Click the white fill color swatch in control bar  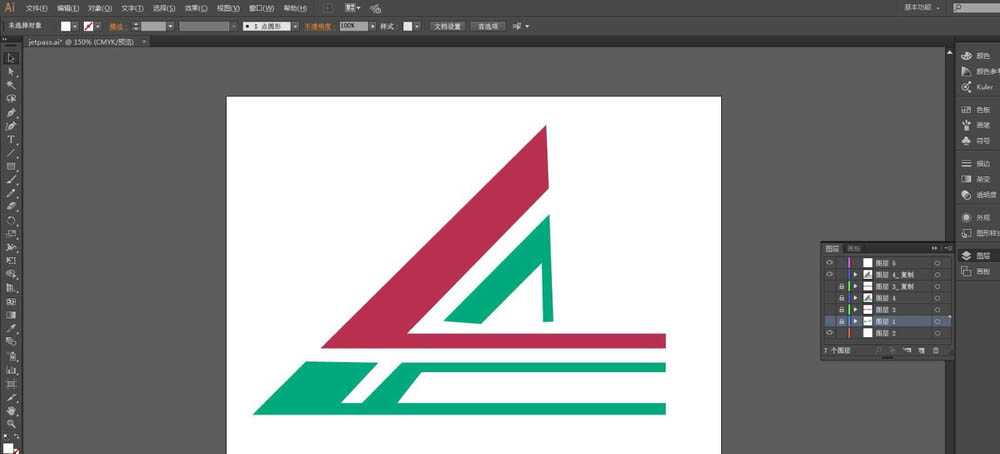(66, 26)
